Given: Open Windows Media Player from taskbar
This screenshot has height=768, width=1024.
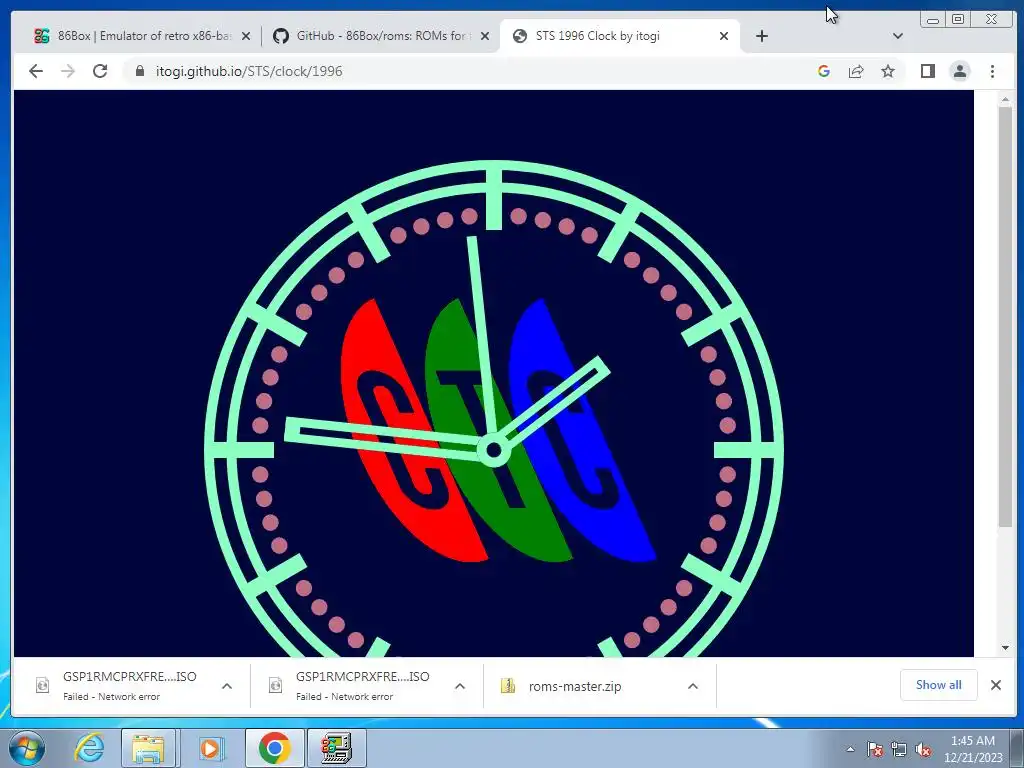Looking at the screenshot, I should (210, 748).
